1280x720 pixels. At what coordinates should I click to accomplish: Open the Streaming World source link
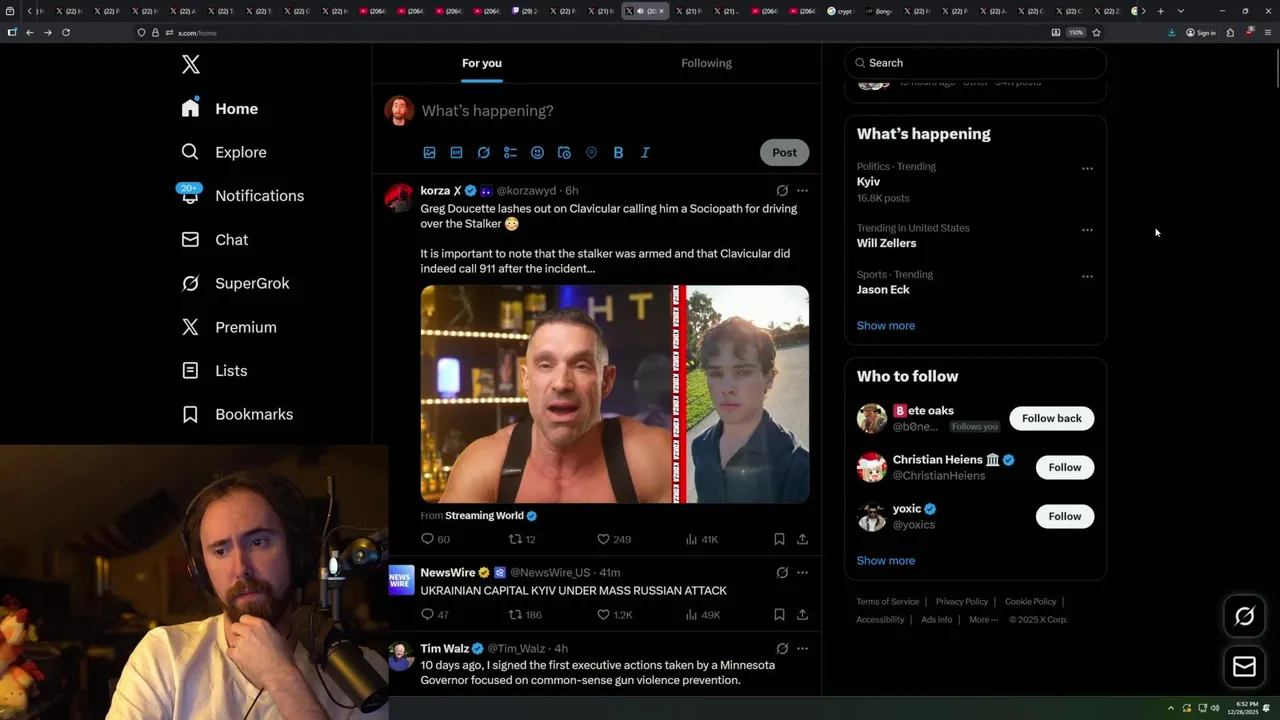pos(491,516)
